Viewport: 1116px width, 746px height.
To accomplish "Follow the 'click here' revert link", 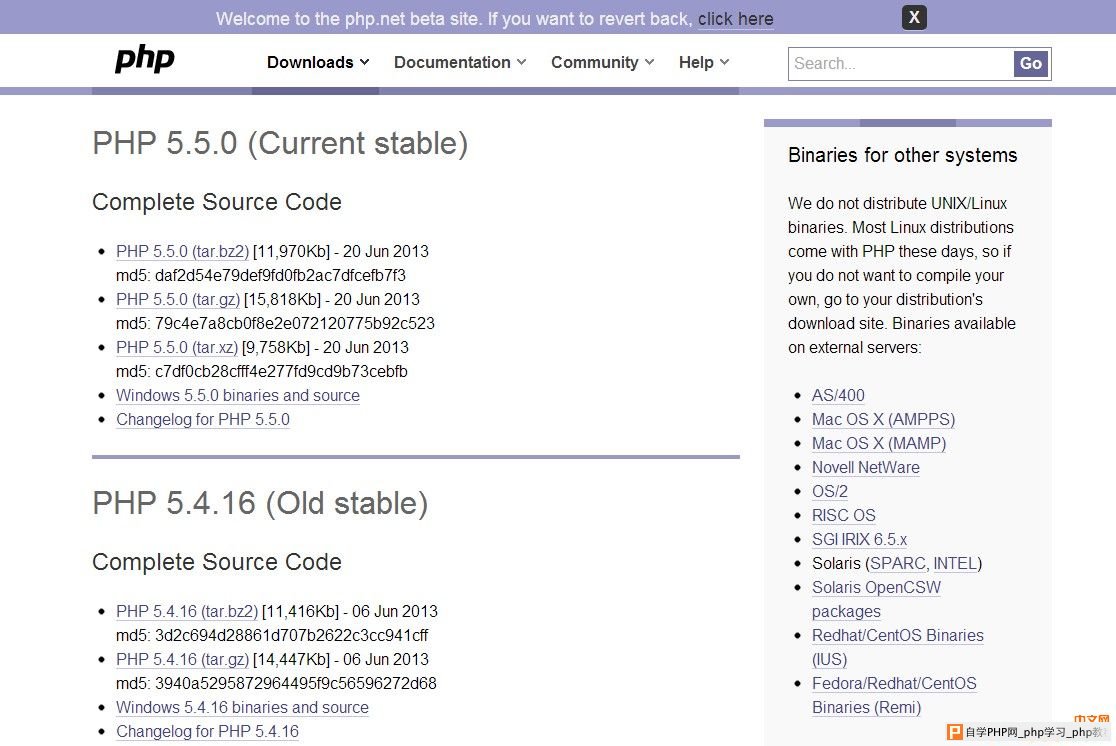I will [x=735, y=19].
